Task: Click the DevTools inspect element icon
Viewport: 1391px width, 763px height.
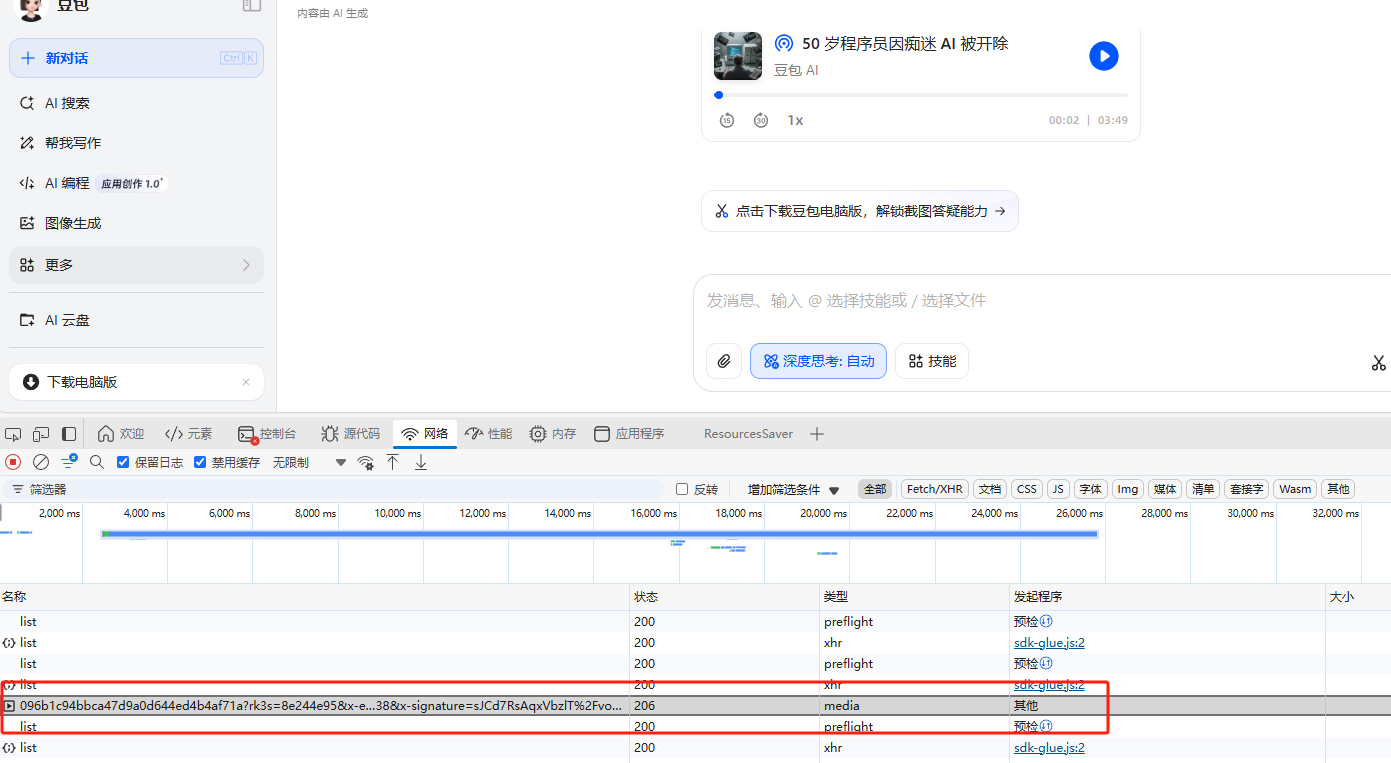Action: 13,434
